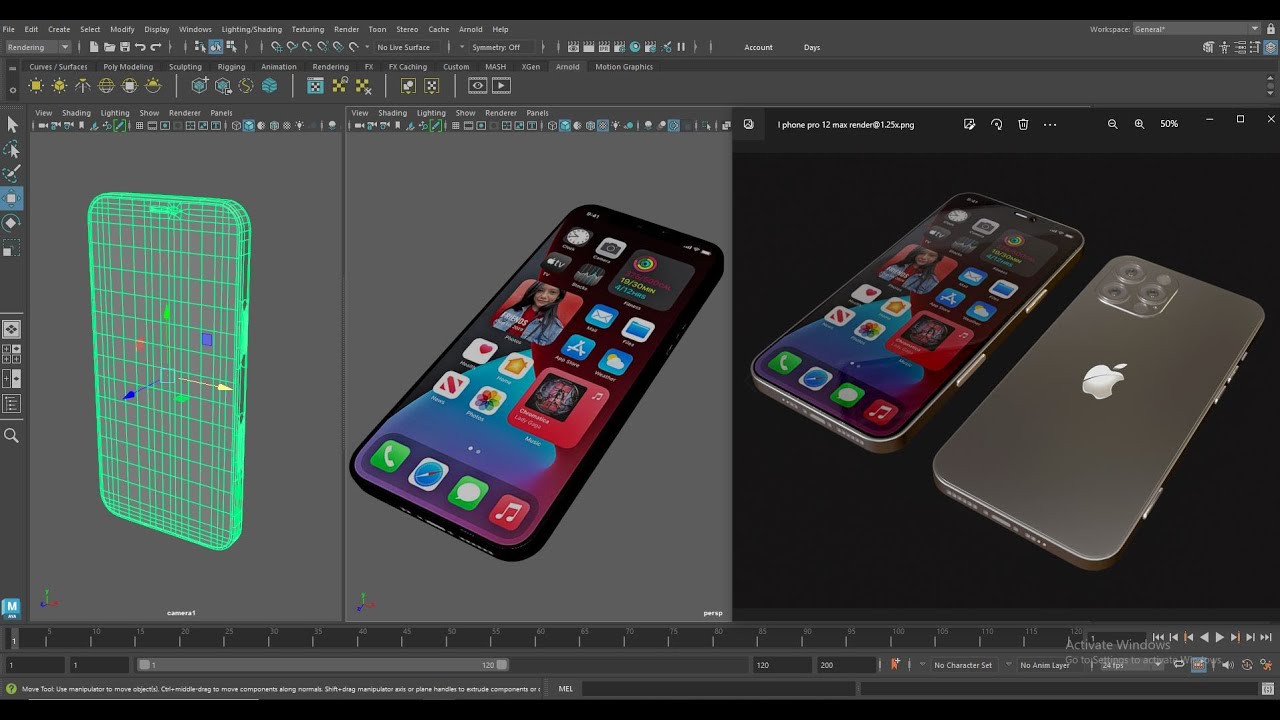This screenshot has height=720, width=1280.
Task: Zoom in on the render image
Action: pos(1139,124)
